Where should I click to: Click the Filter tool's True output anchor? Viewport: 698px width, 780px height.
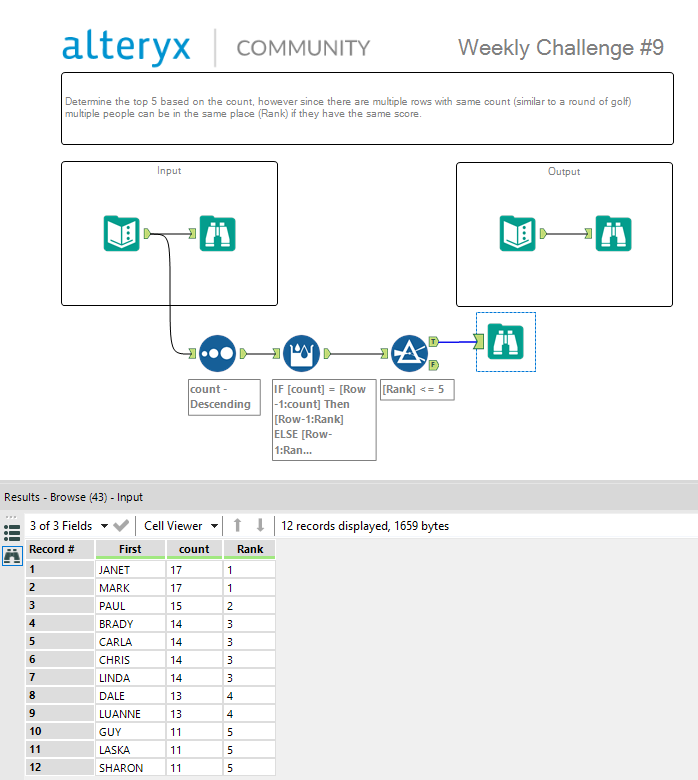pyautogui.click(x=433, y=342)
